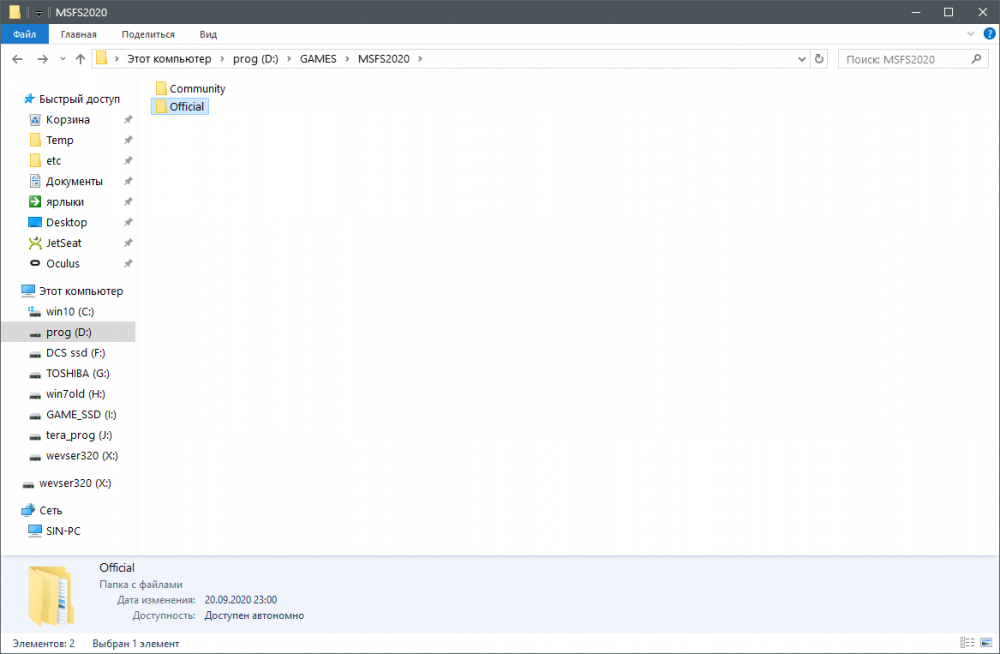Click the Up one level arrow

coord(80,58)
